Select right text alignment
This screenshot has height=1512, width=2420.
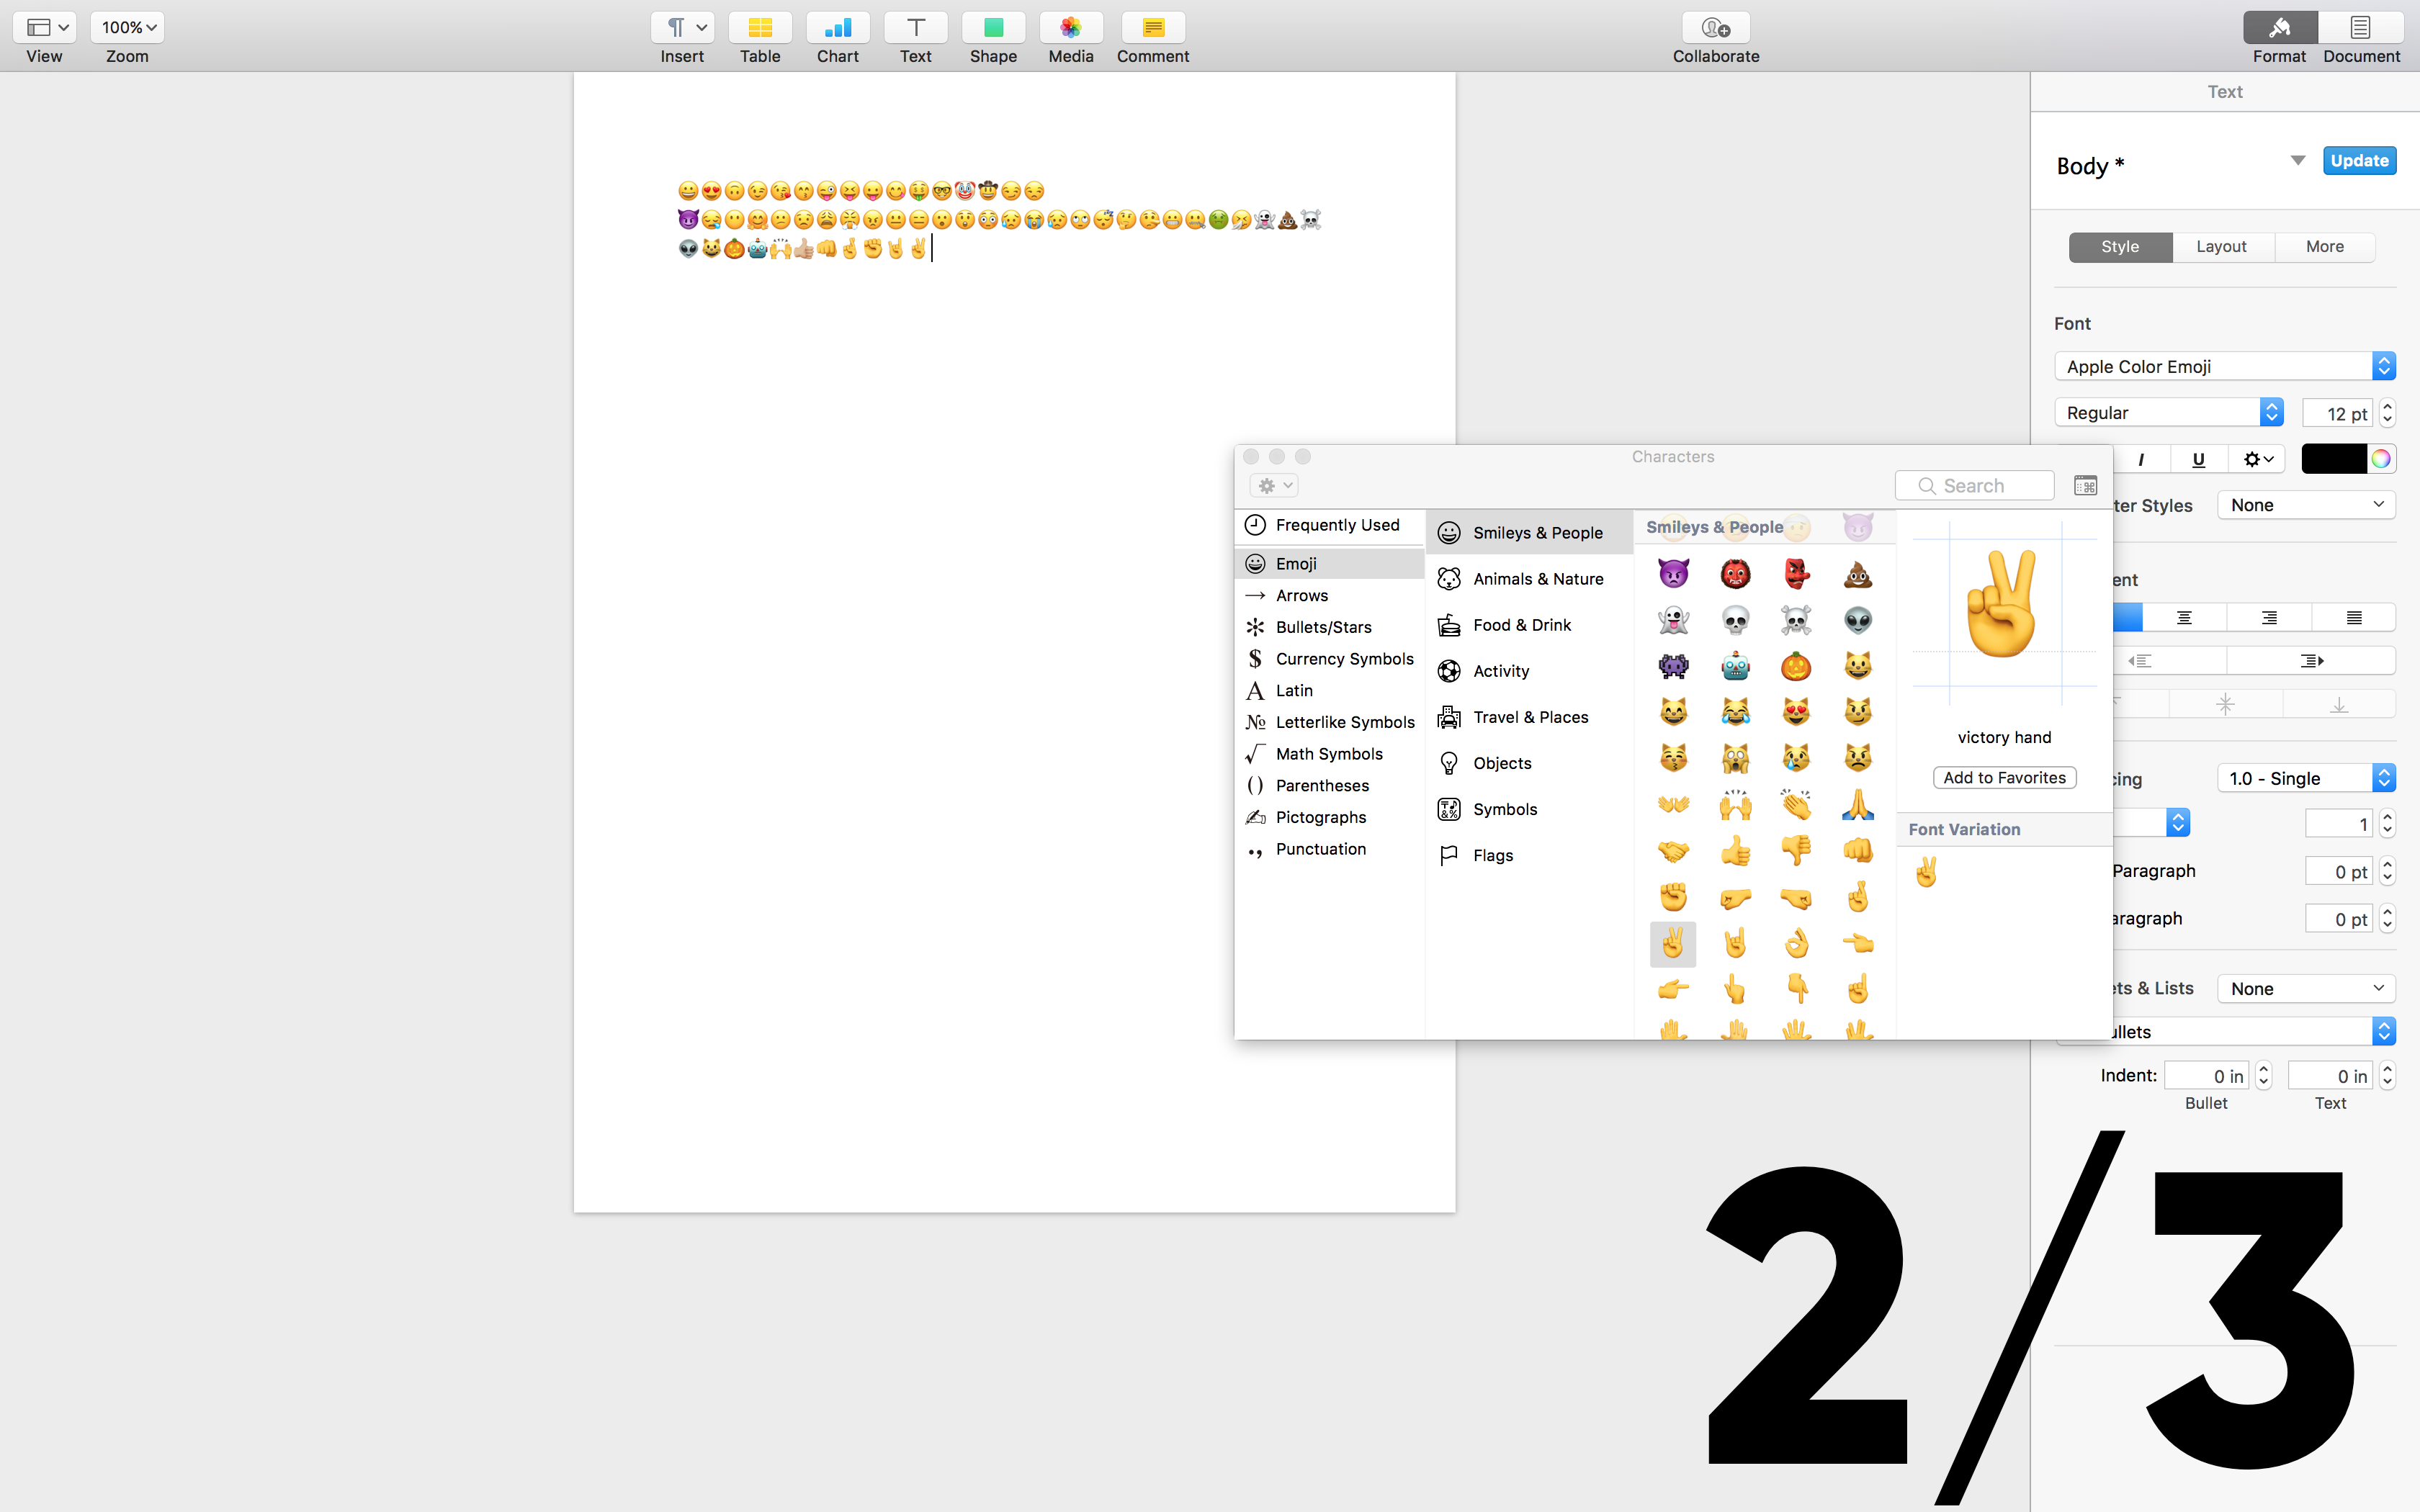coord(2268,617)
